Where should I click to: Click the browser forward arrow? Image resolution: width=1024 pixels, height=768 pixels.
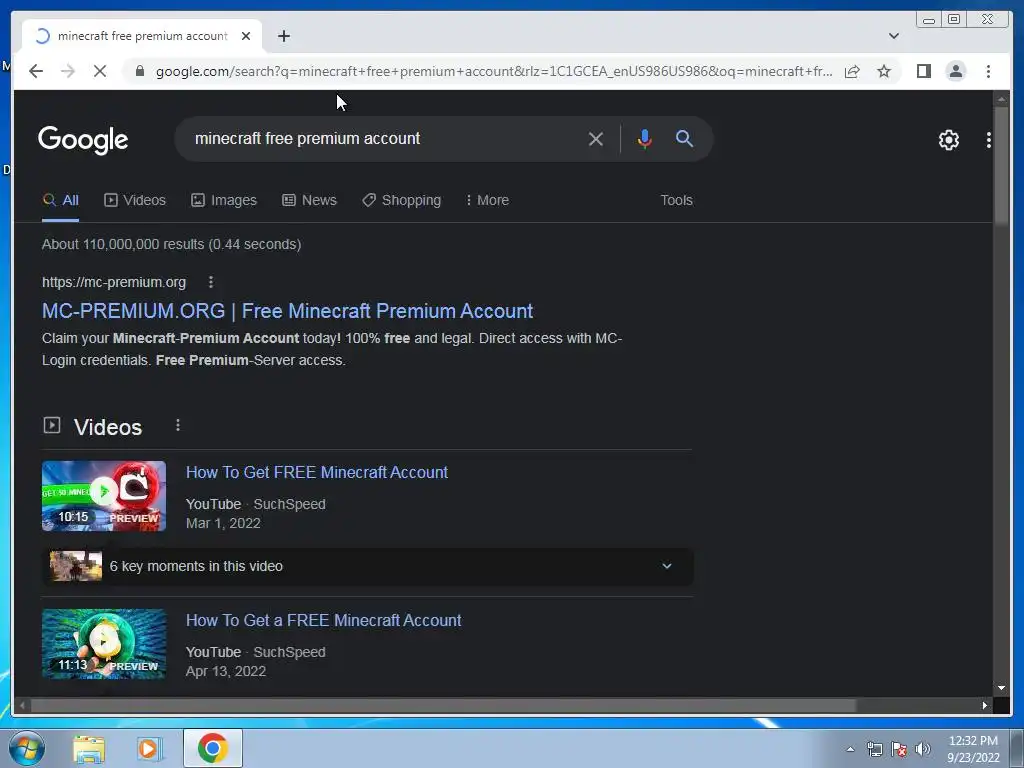pos(68,71)
